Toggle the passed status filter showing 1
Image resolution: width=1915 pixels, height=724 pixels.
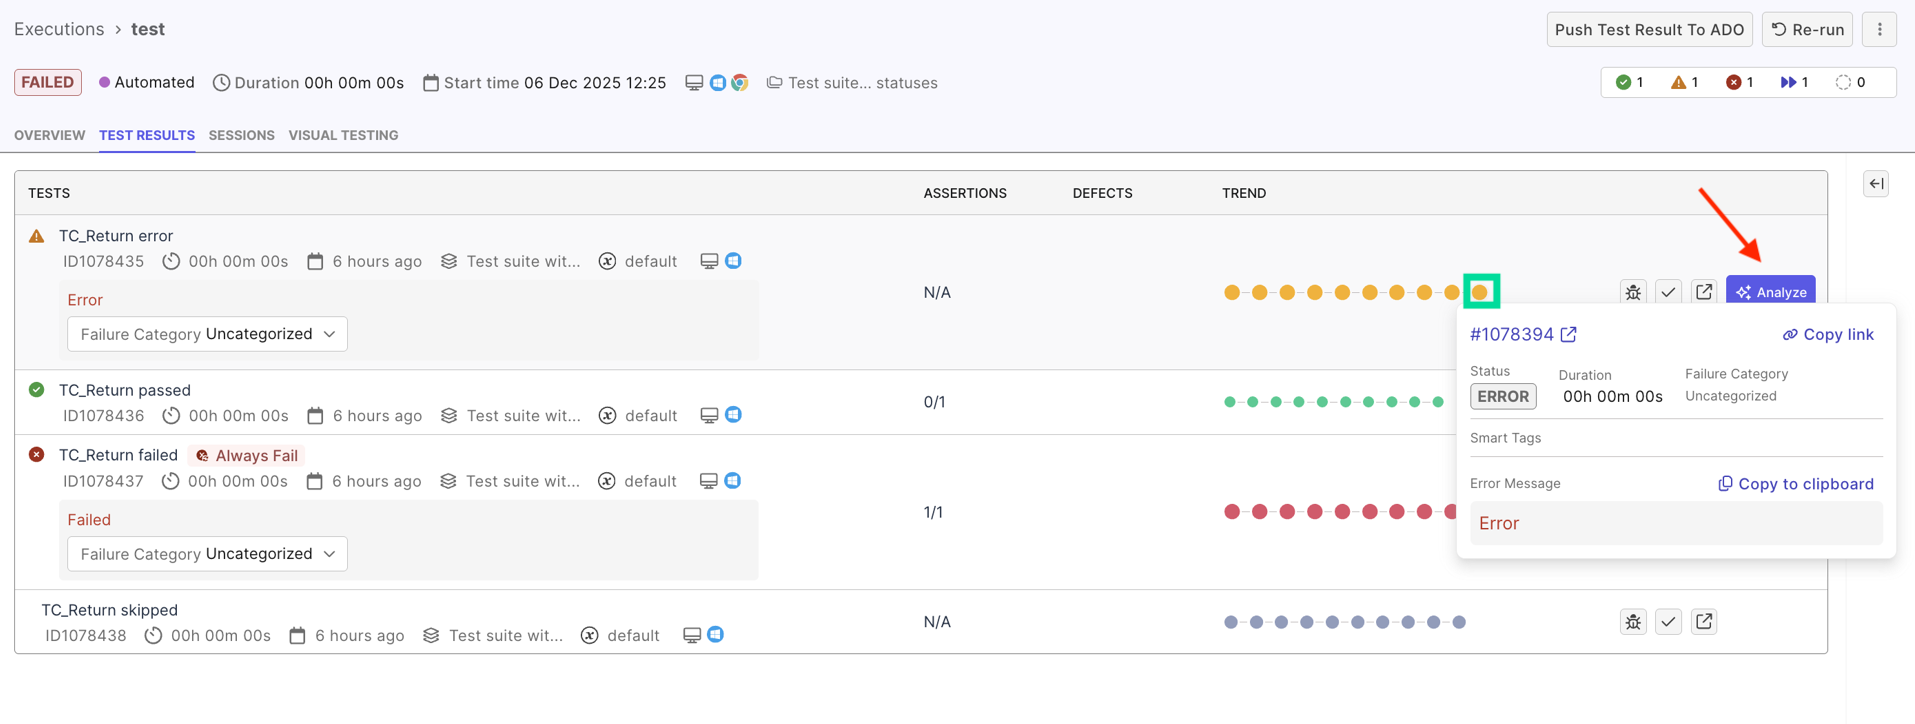click(x=1630, y=82)
